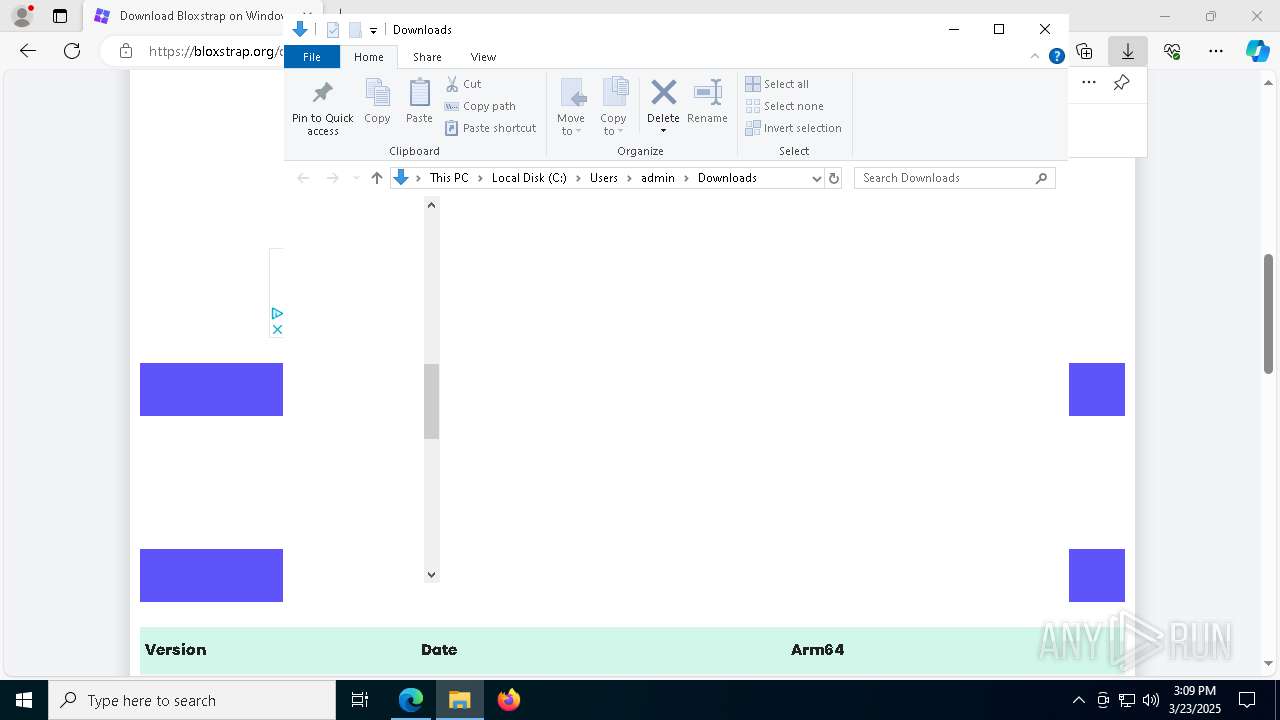Image resolution: width=1280 pixels, height=720 pixels.
Task: Open Edge tab actions menu
Action: click(x=60, y=16)
